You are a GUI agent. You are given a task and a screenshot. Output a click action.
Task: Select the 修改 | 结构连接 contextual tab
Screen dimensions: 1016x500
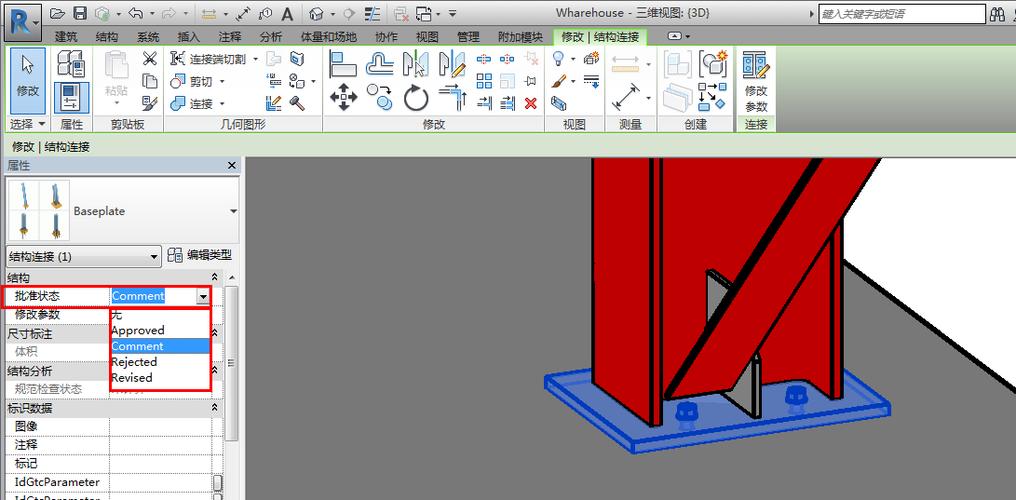(600, 37)
